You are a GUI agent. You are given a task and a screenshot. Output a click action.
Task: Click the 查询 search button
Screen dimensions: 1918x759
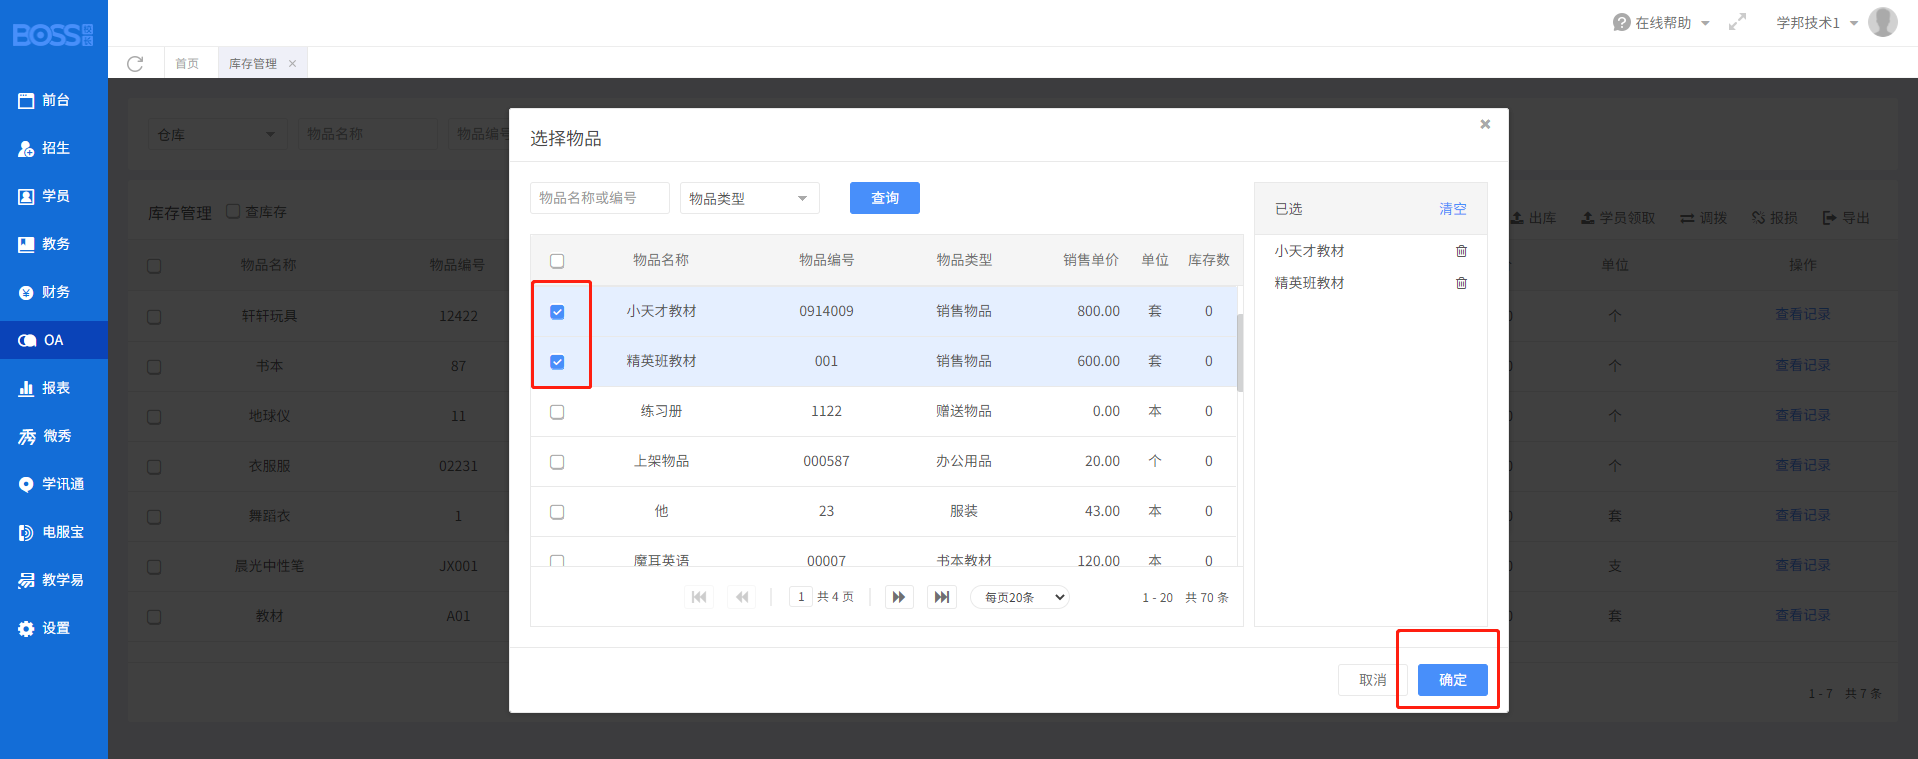(885, 198)
